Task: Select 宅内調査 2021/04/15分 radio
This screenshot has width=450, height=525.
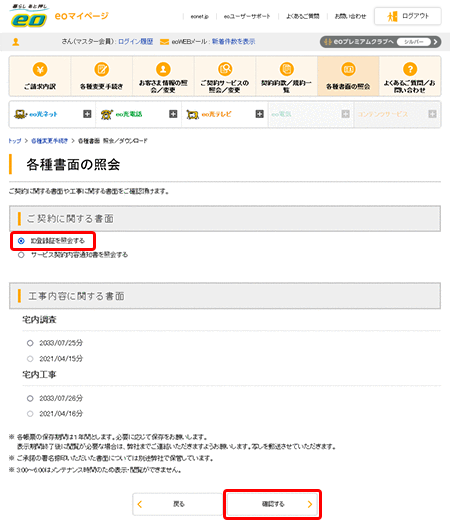Action: (30, 359)
